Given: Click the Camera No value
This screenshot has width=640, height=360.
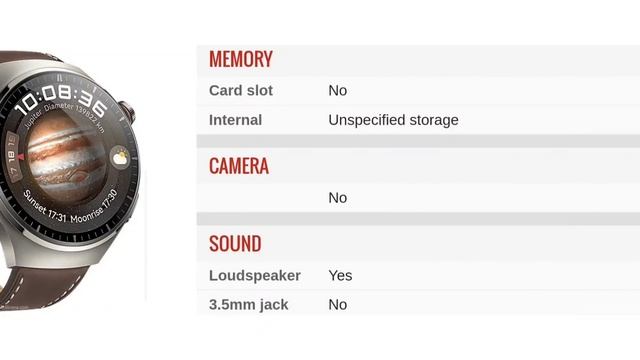Looking at the screenshot, I should [x=338, y=198].
